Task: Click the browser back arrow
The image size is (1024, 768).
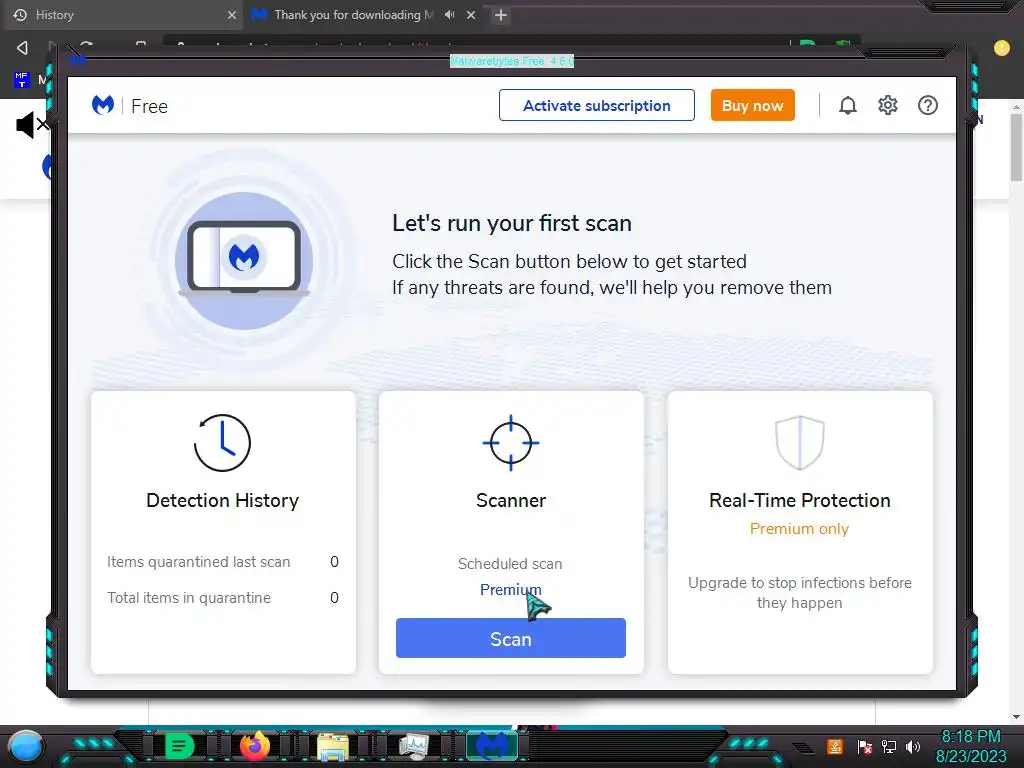Action: pos(22,47)
